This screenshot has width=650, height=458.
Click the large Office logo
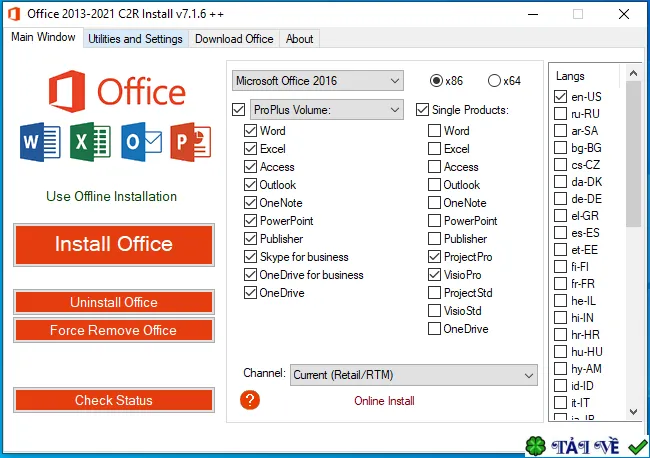[x=117, y=92]
